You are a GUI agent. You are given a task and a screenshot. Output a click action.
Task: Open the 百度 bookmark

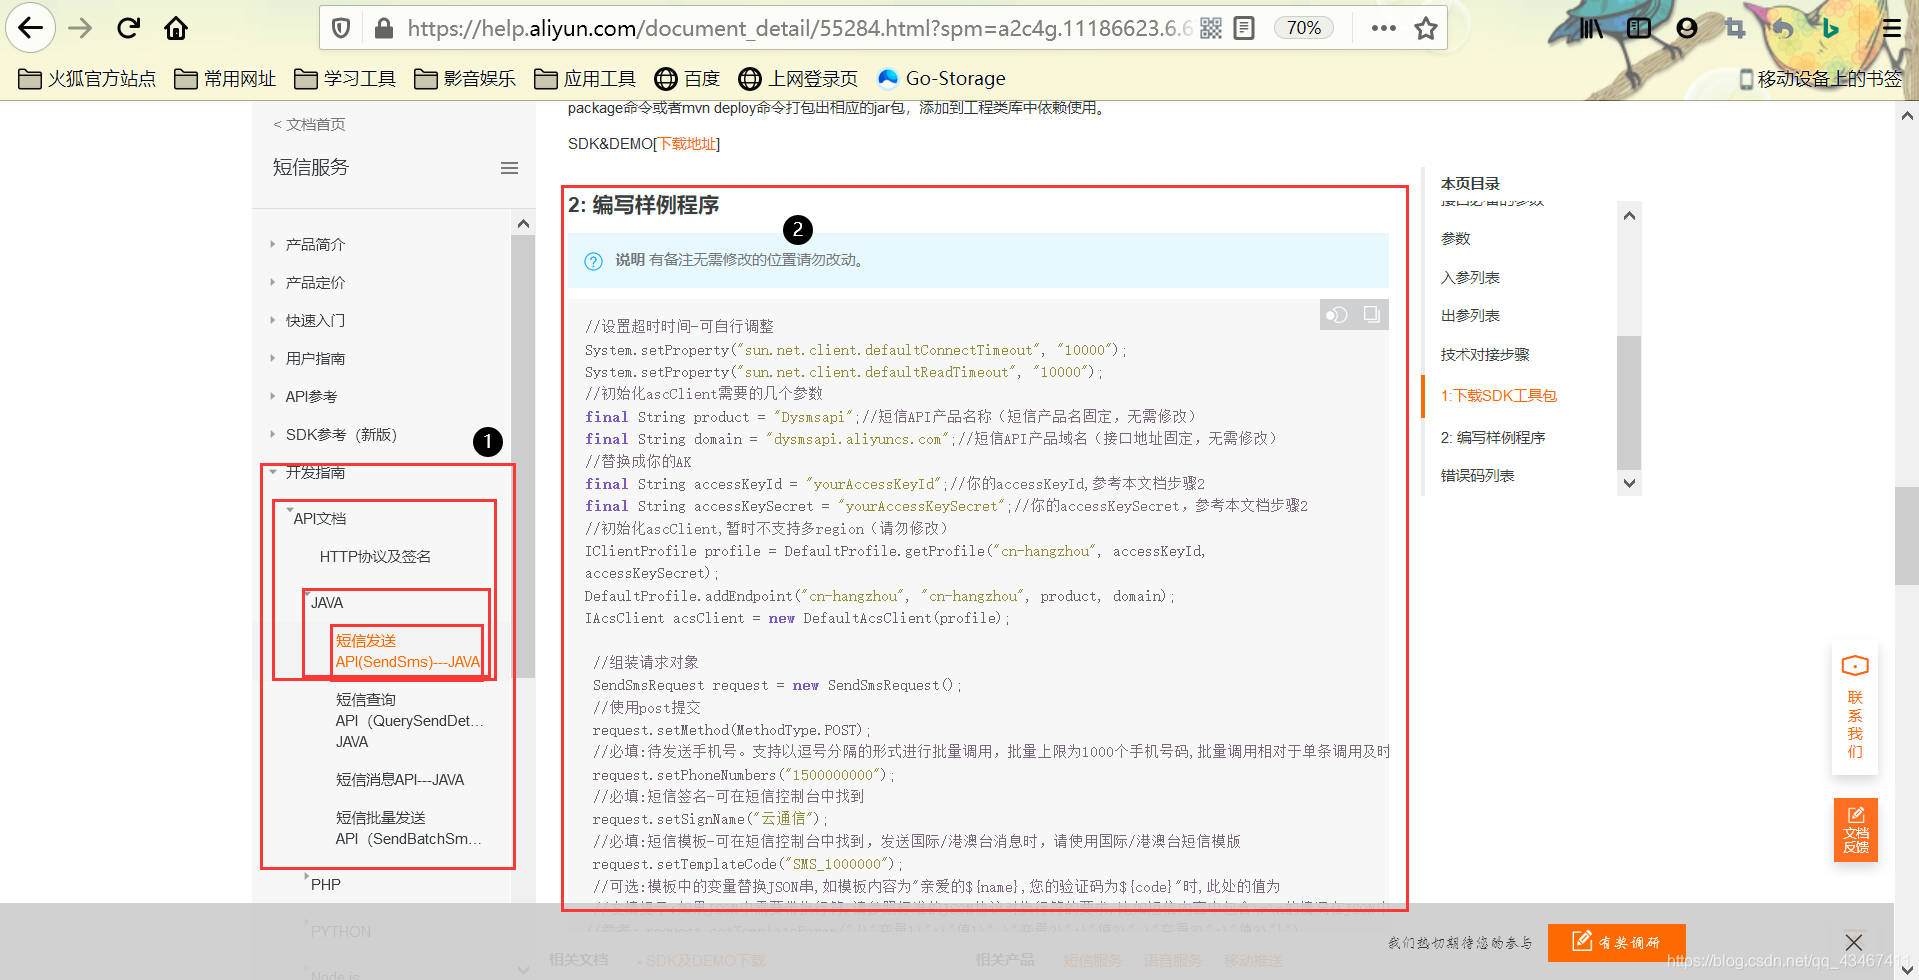tap(687, 78)
